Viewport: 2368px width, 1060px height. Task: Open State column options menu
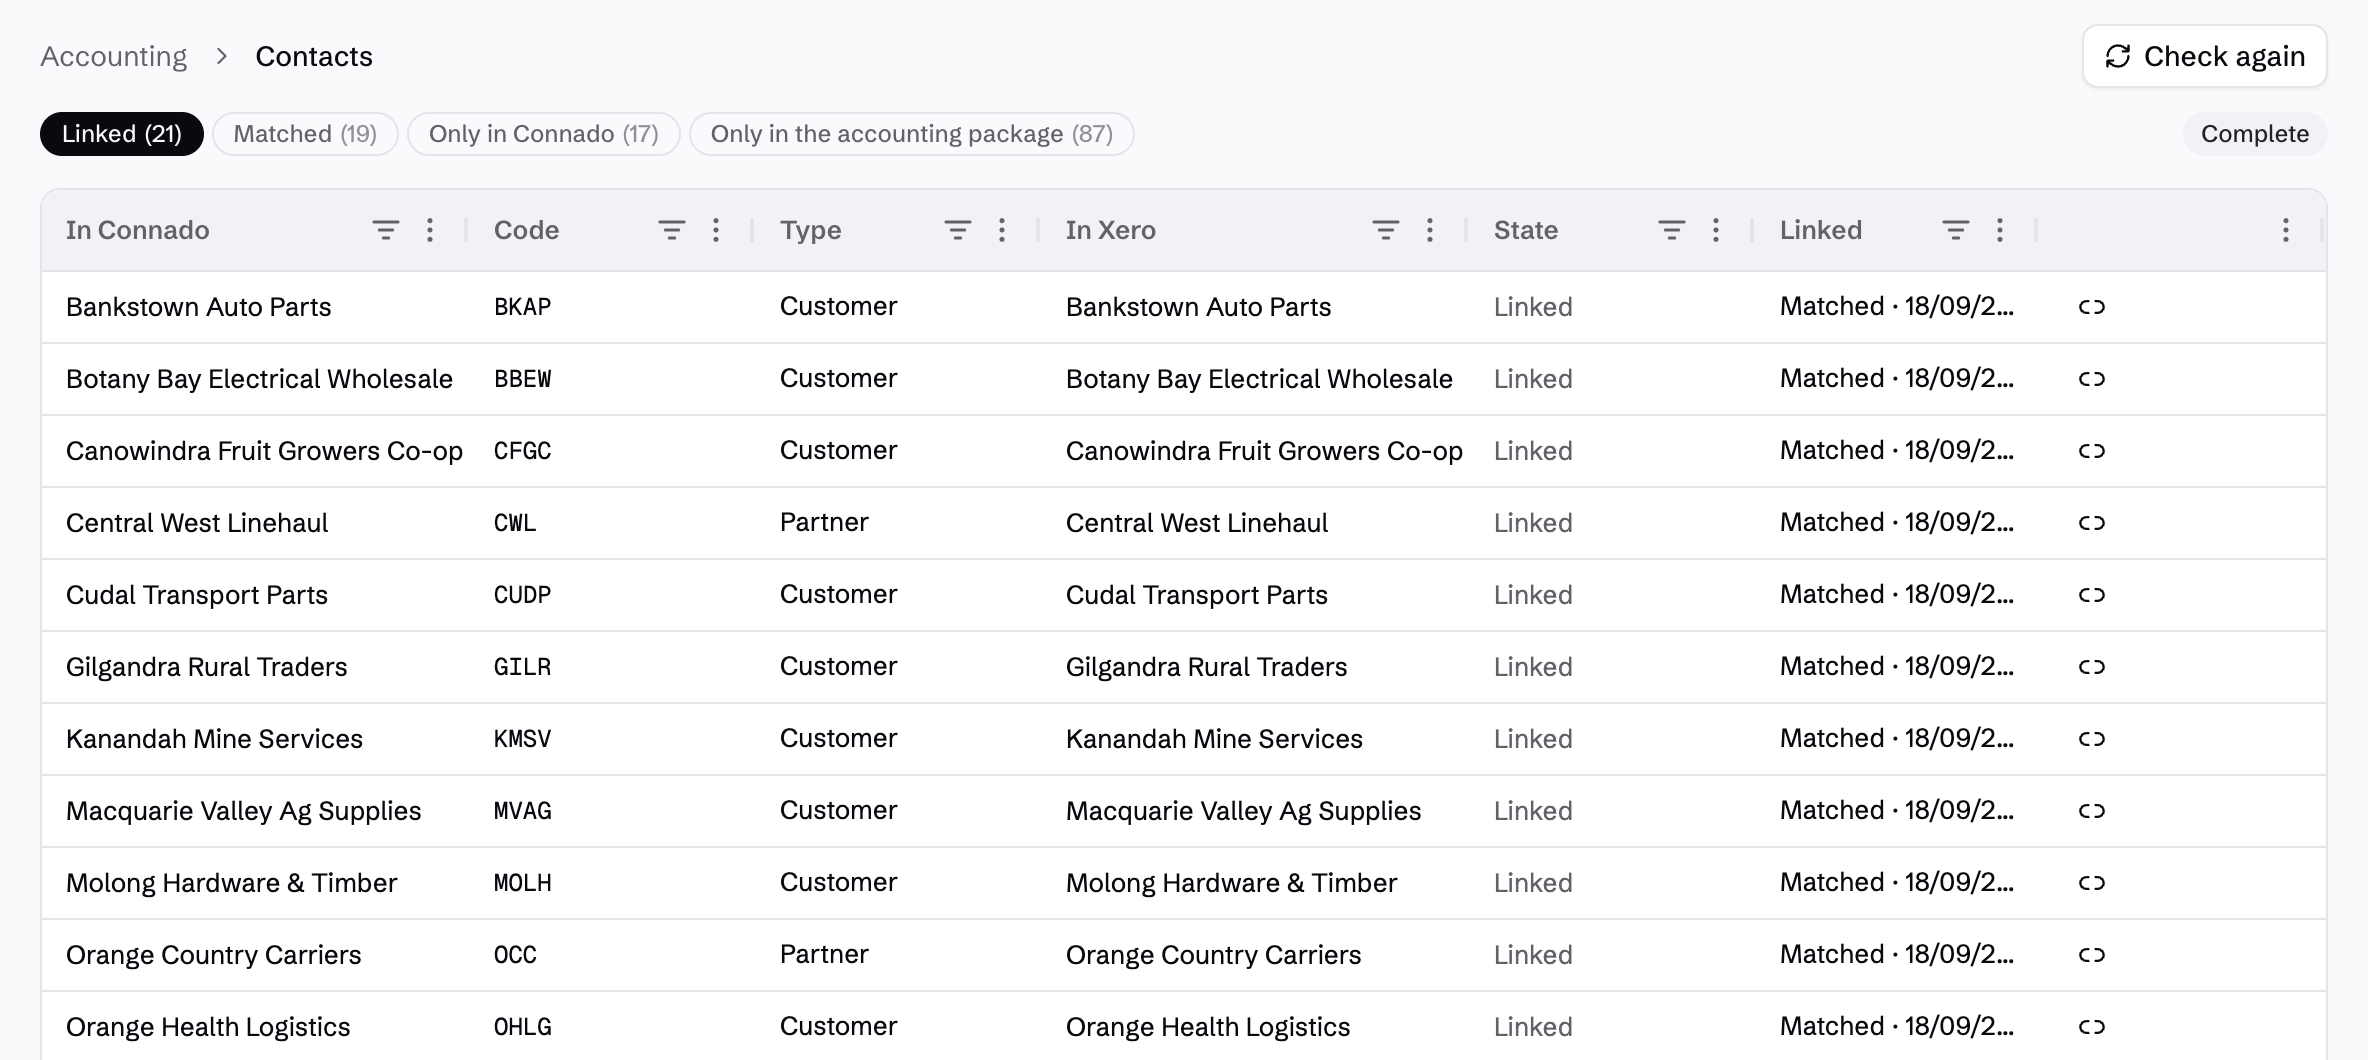pyautogui.click(x=1716, y=230)
